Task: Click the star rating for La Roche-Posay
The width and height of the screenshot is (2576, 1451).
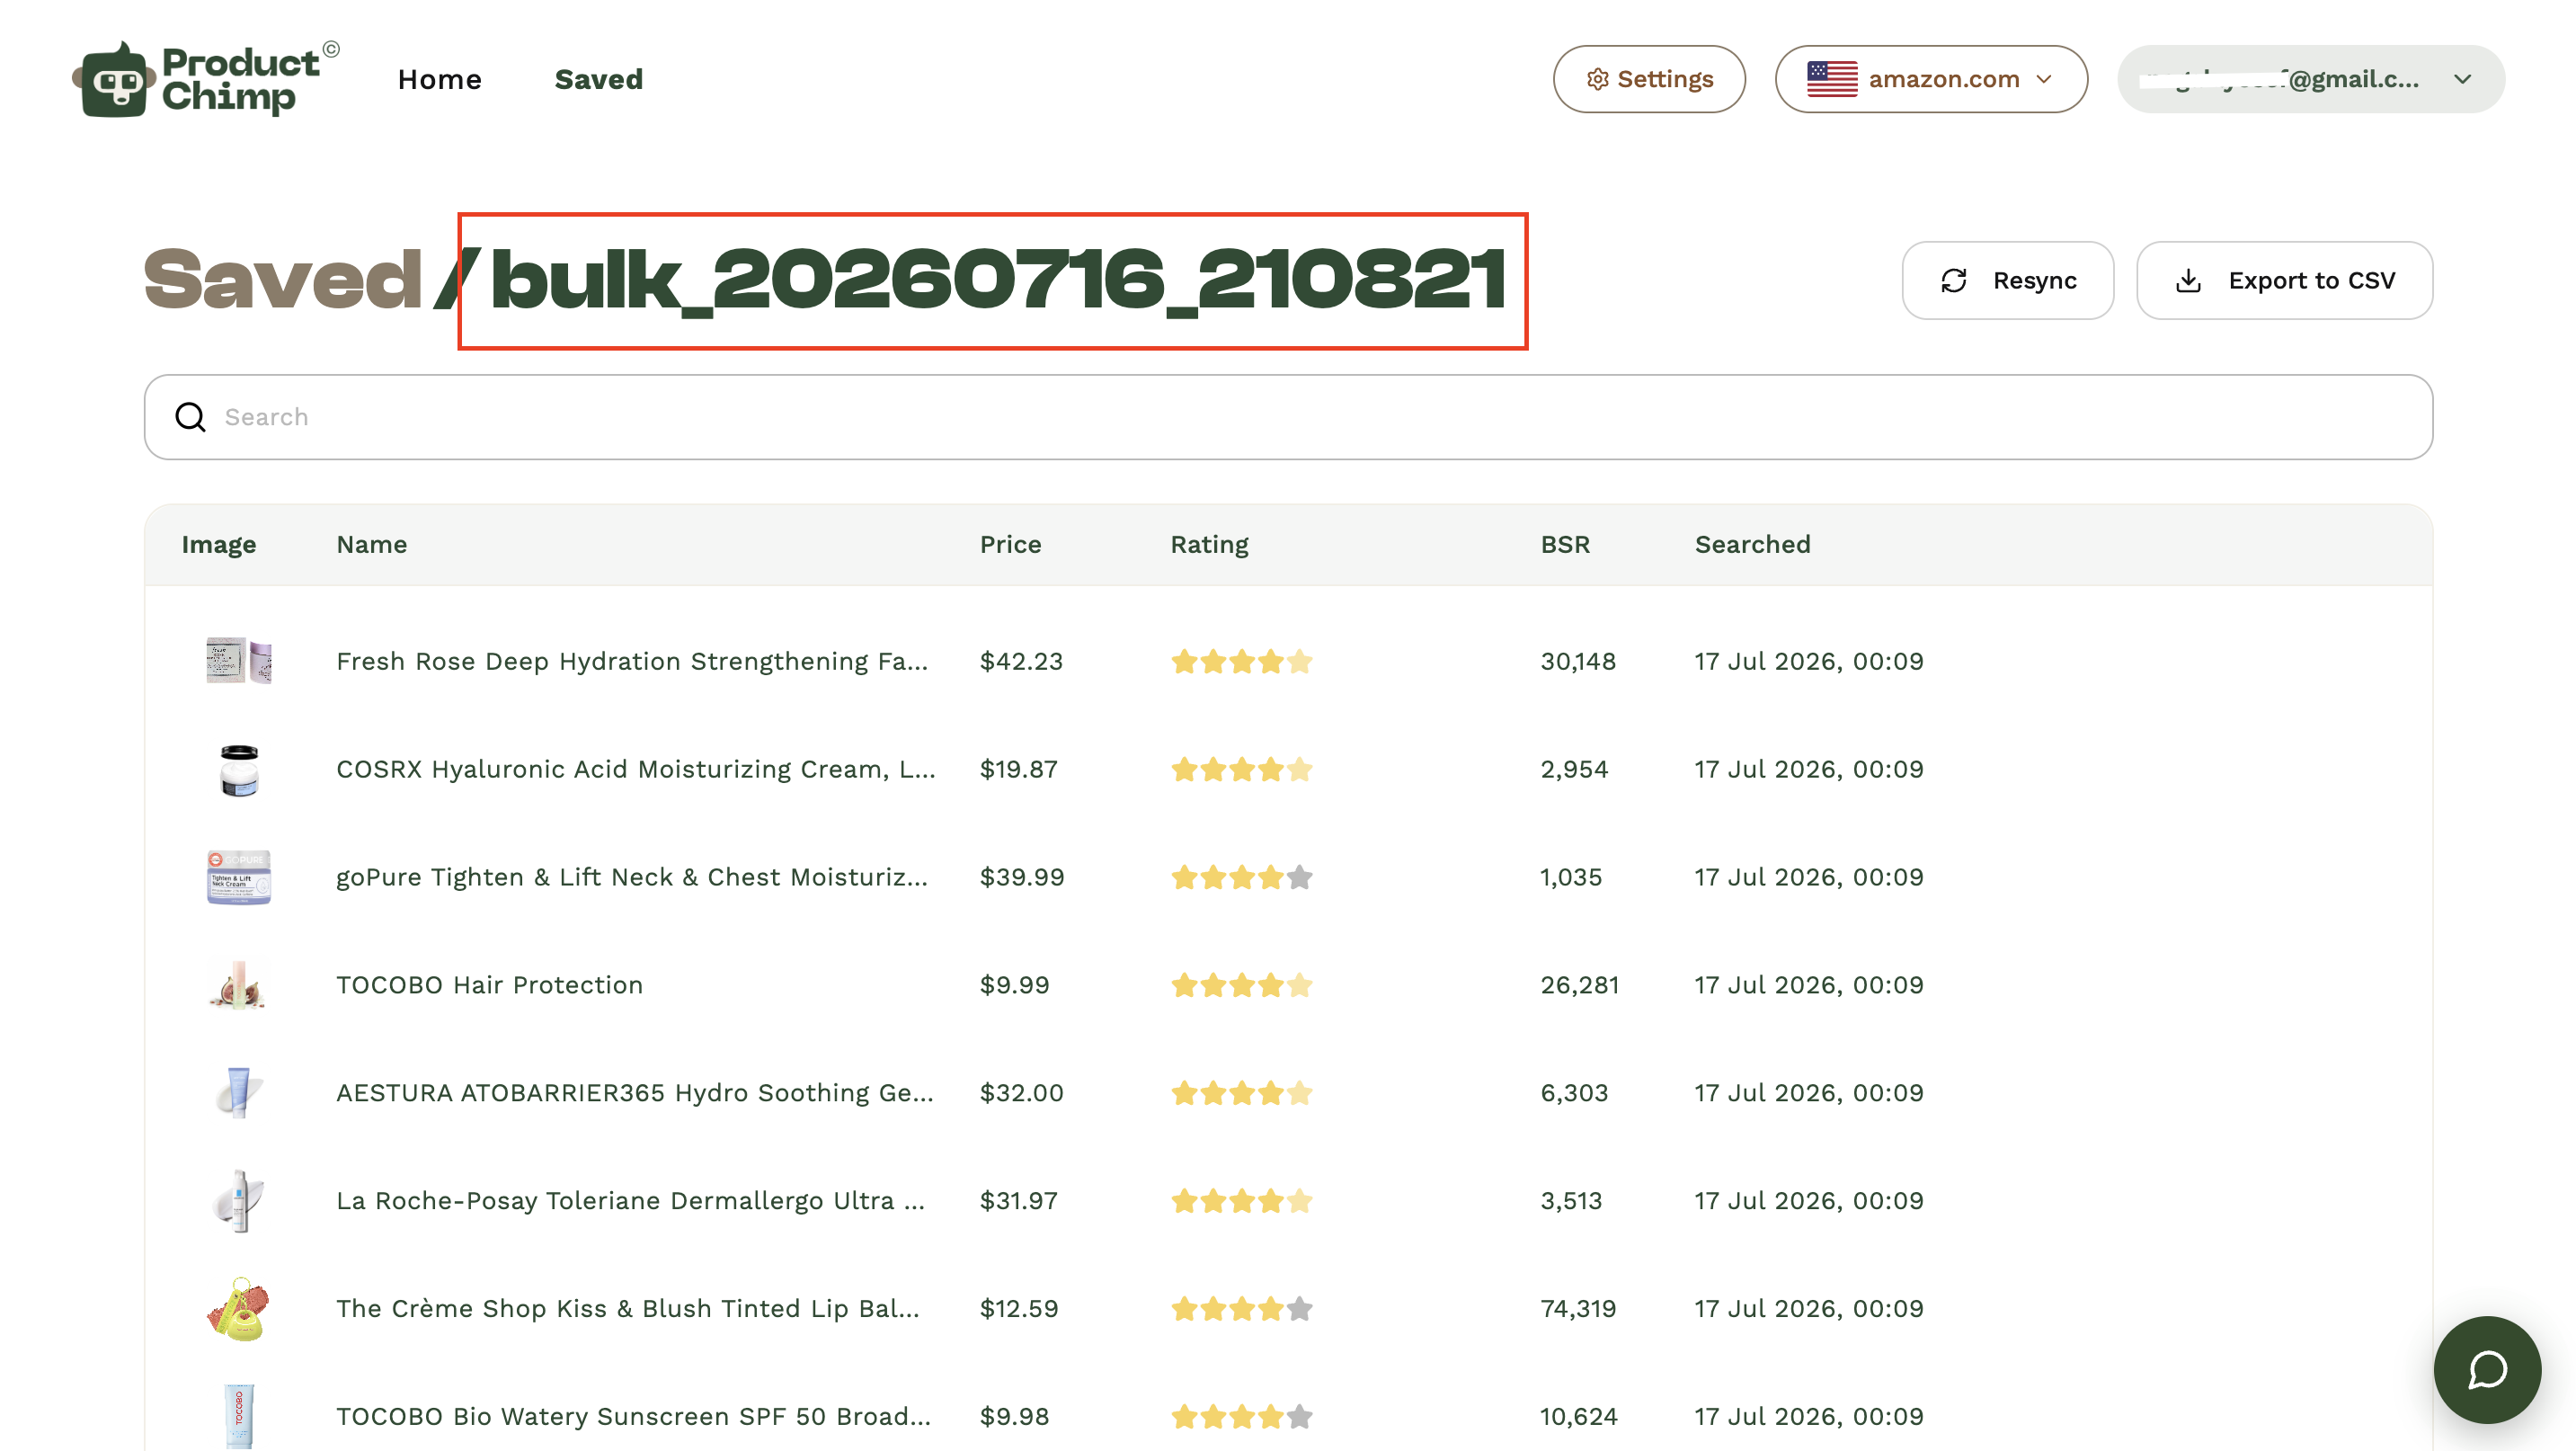Action: coord(1241,1201)
